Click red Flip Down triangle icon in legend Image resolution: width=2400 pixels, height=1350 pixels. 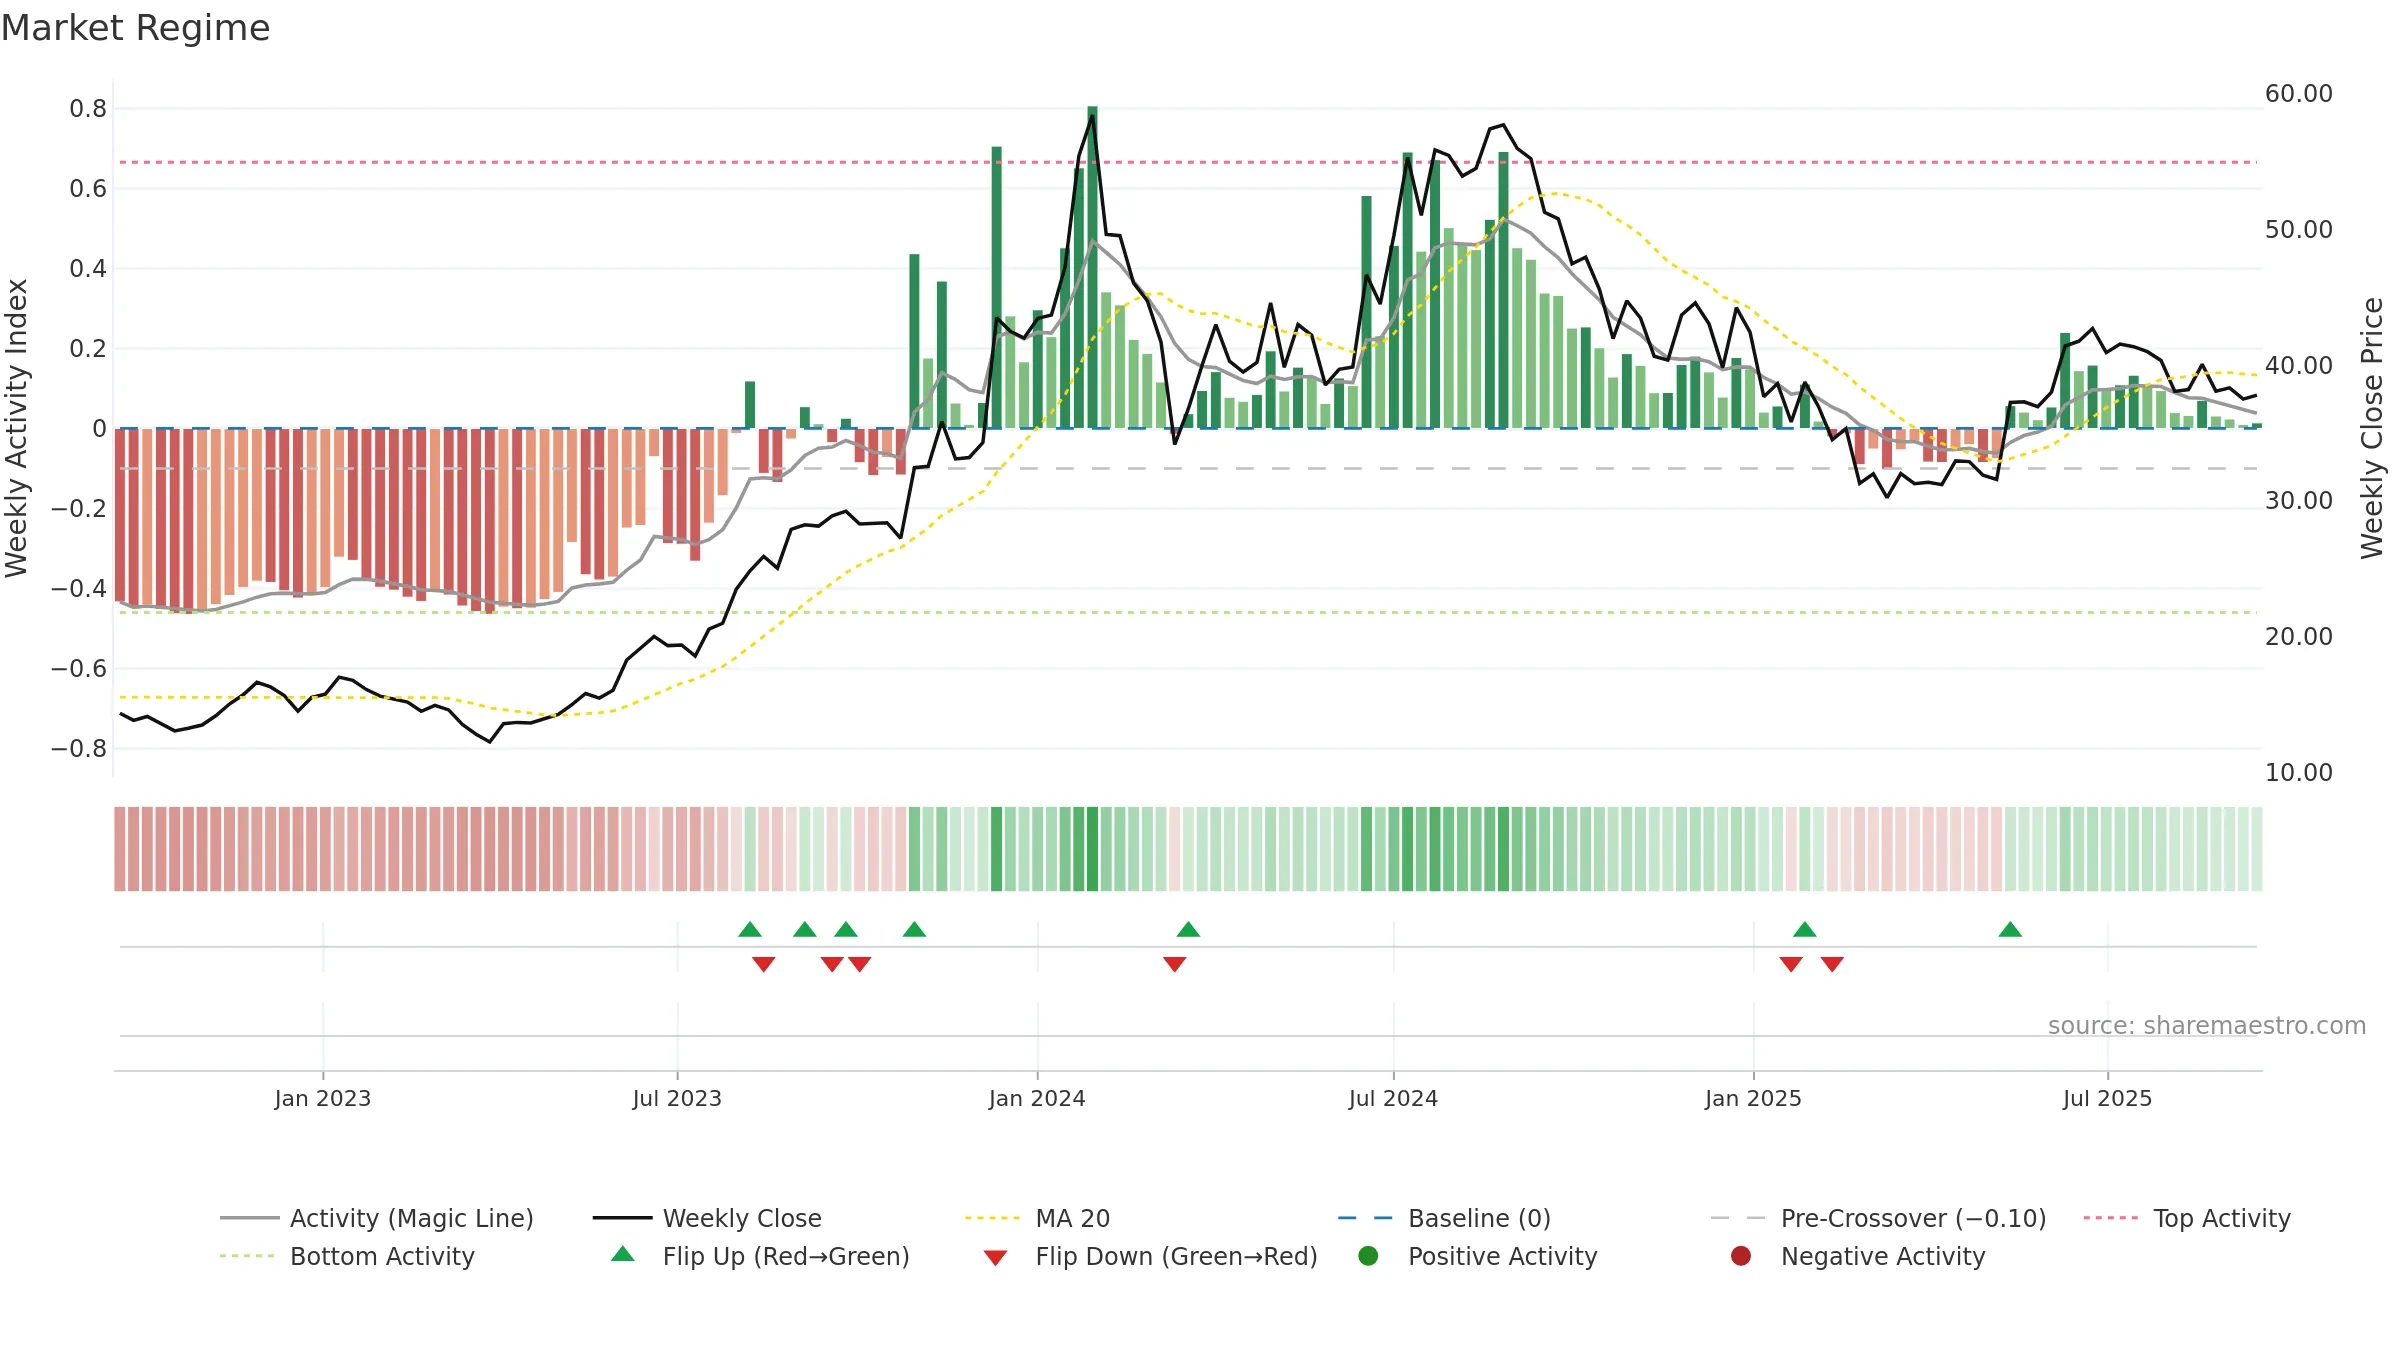(995, 1258)
